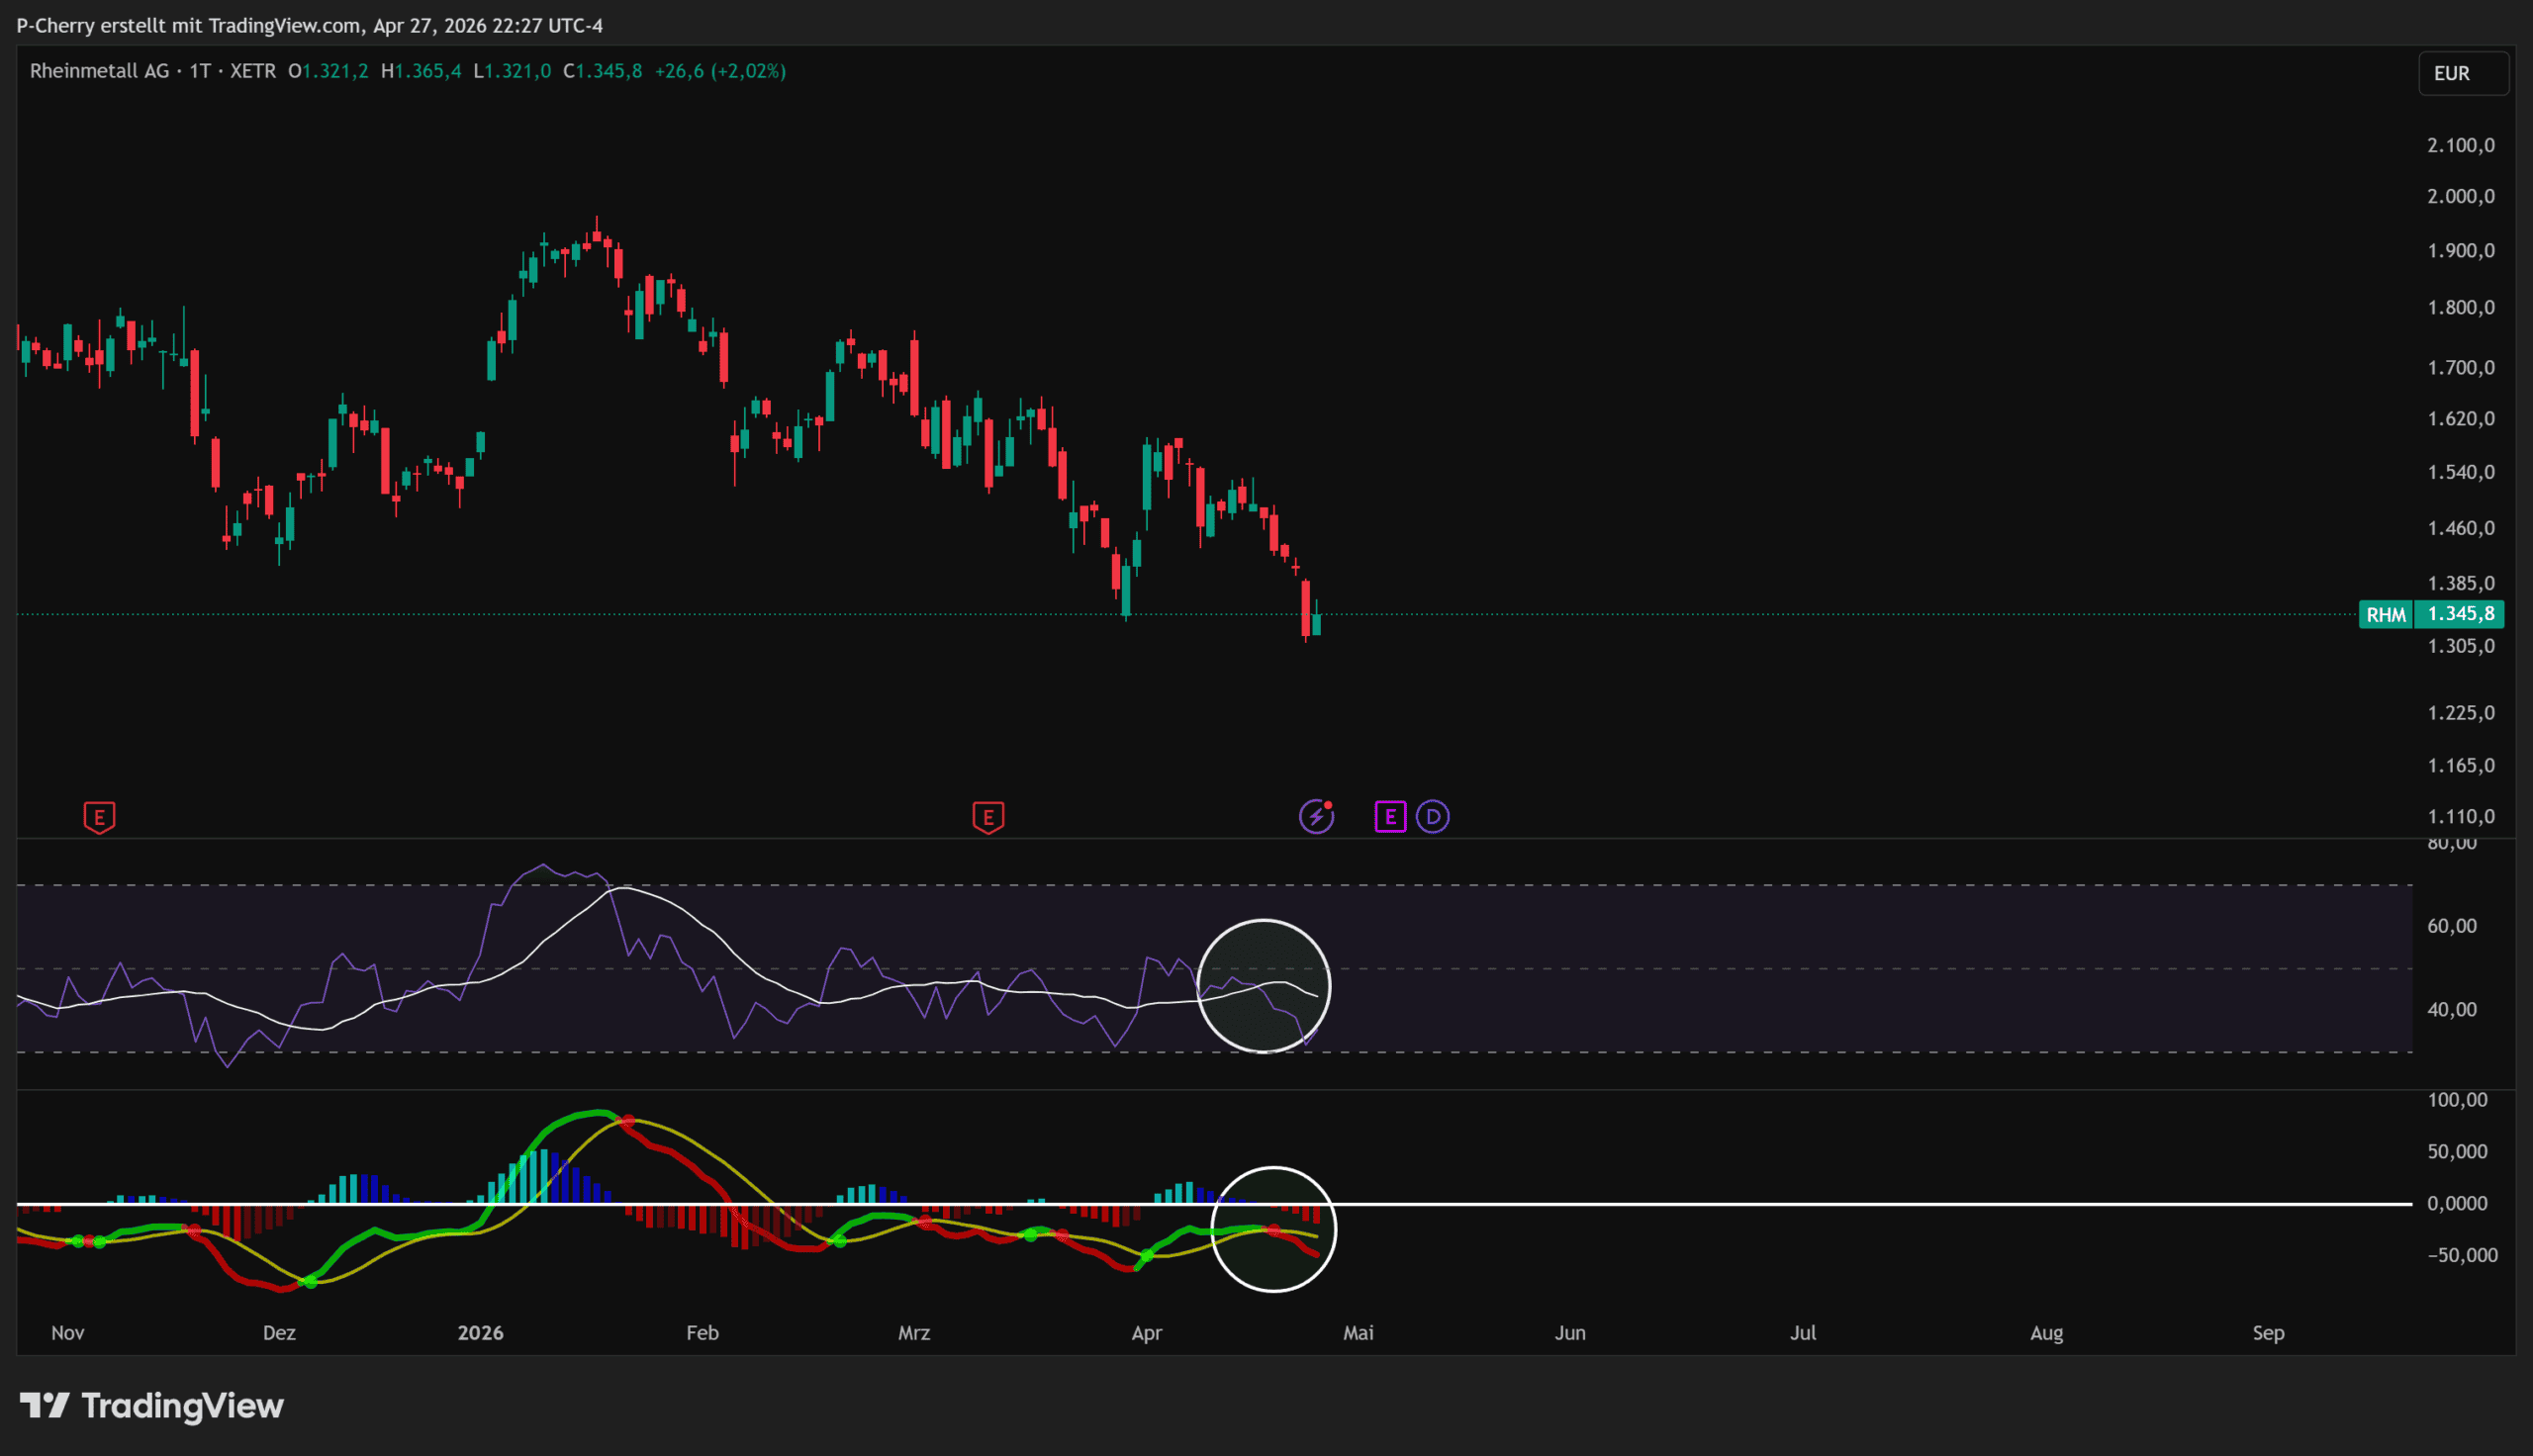
Task: Click the 2.000,0 price axis label
Action: [x=2460, y=196]
